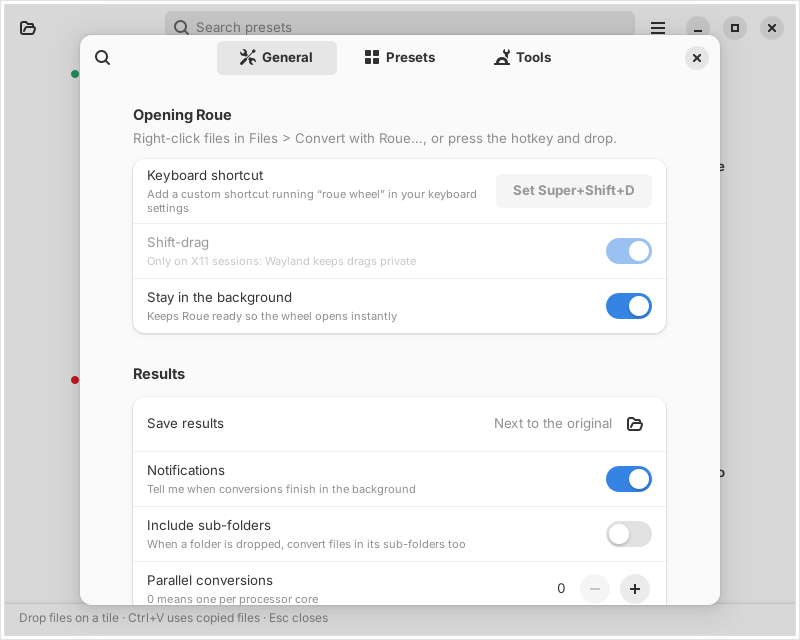Click the Keyboard shortcut row title

point(205,176)
